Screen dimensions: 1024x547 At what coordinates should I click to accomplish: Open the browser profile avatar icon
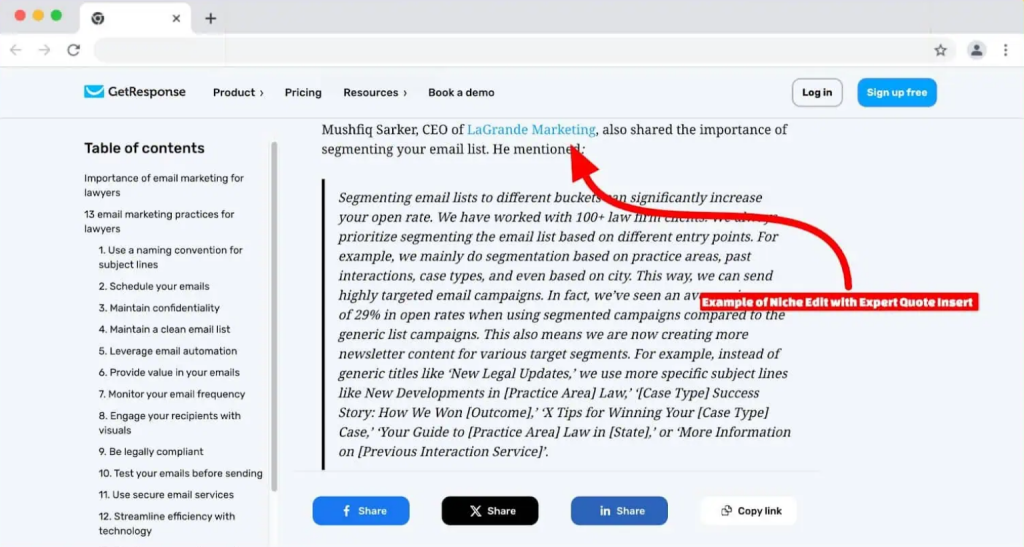tap(976, 50)
